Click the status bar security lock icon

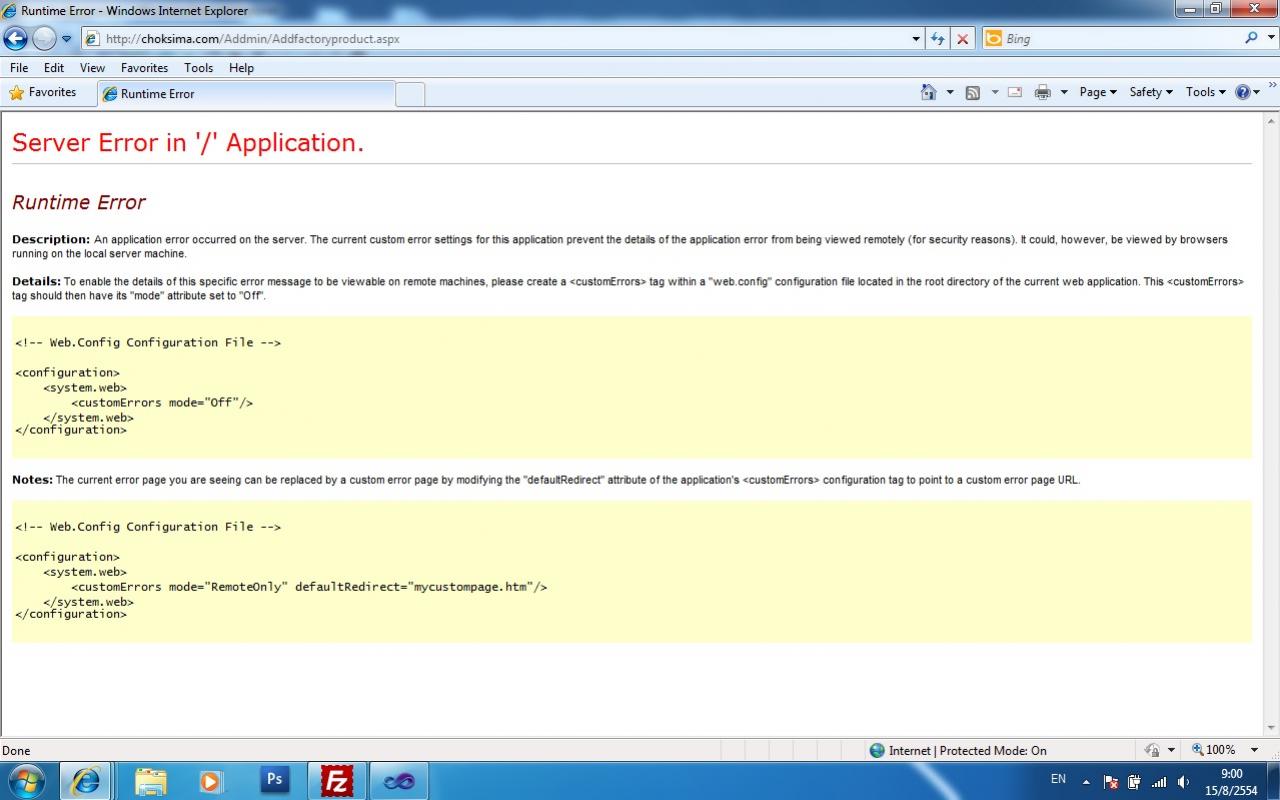(1151, 750)
